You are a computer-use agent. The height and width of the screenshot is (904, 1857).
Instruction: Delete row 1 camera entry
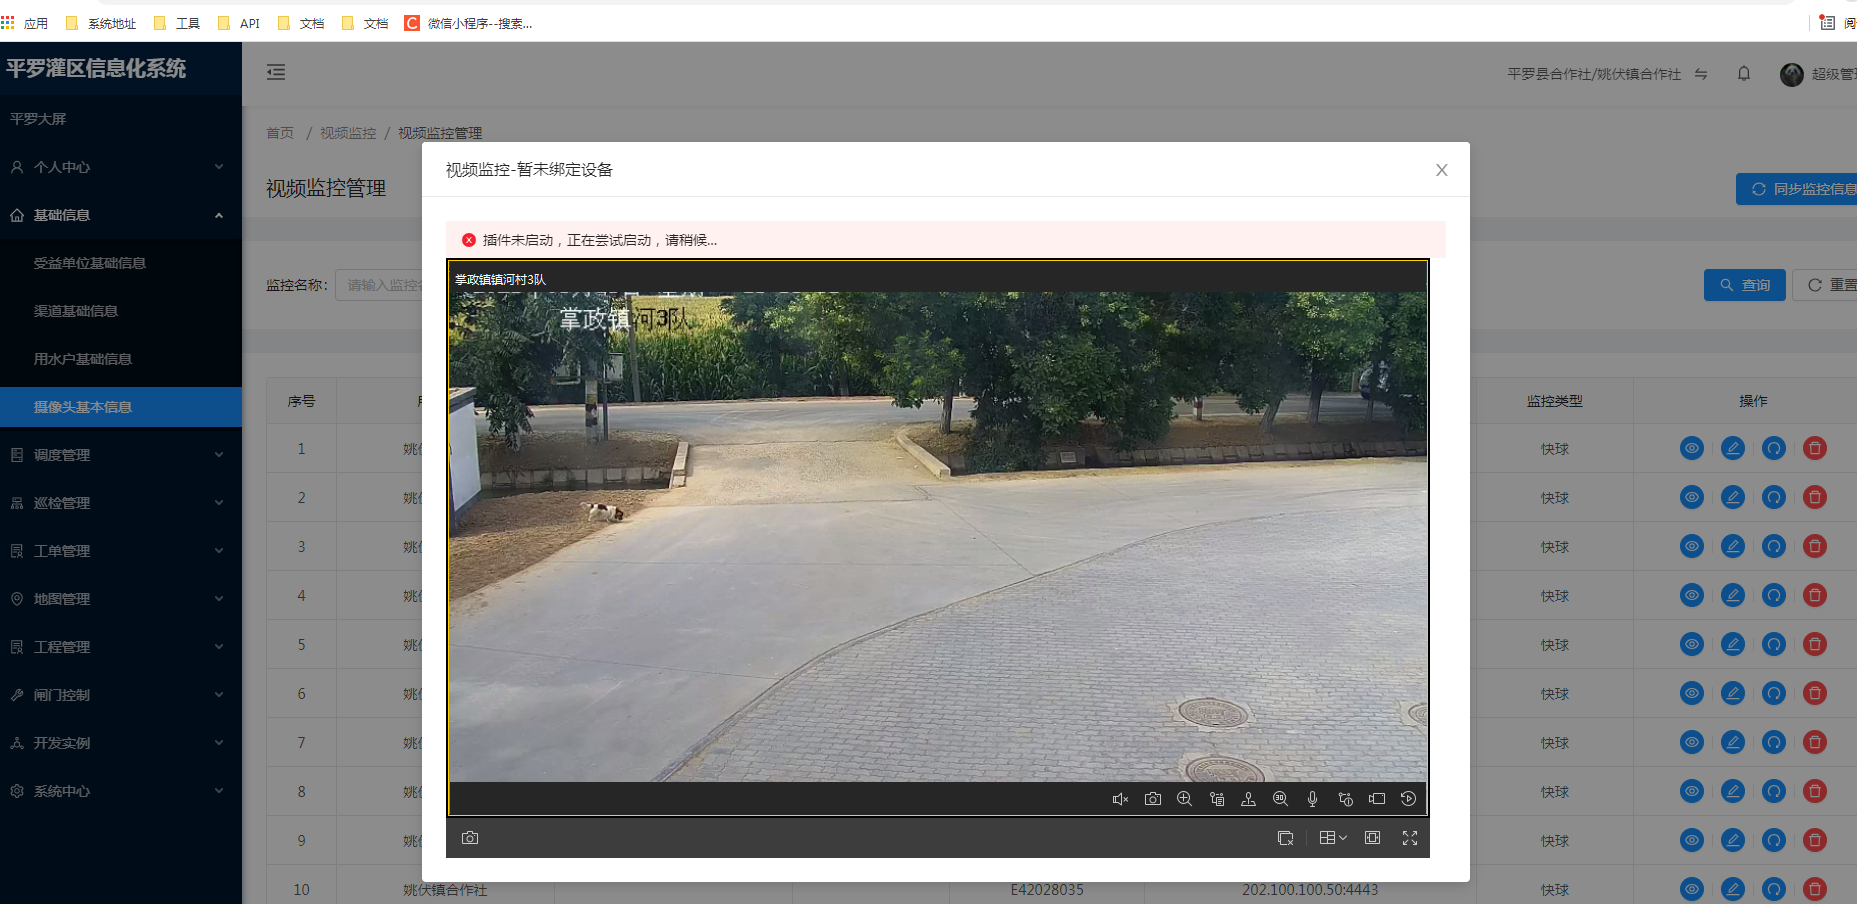click(x=1815, y=448)
